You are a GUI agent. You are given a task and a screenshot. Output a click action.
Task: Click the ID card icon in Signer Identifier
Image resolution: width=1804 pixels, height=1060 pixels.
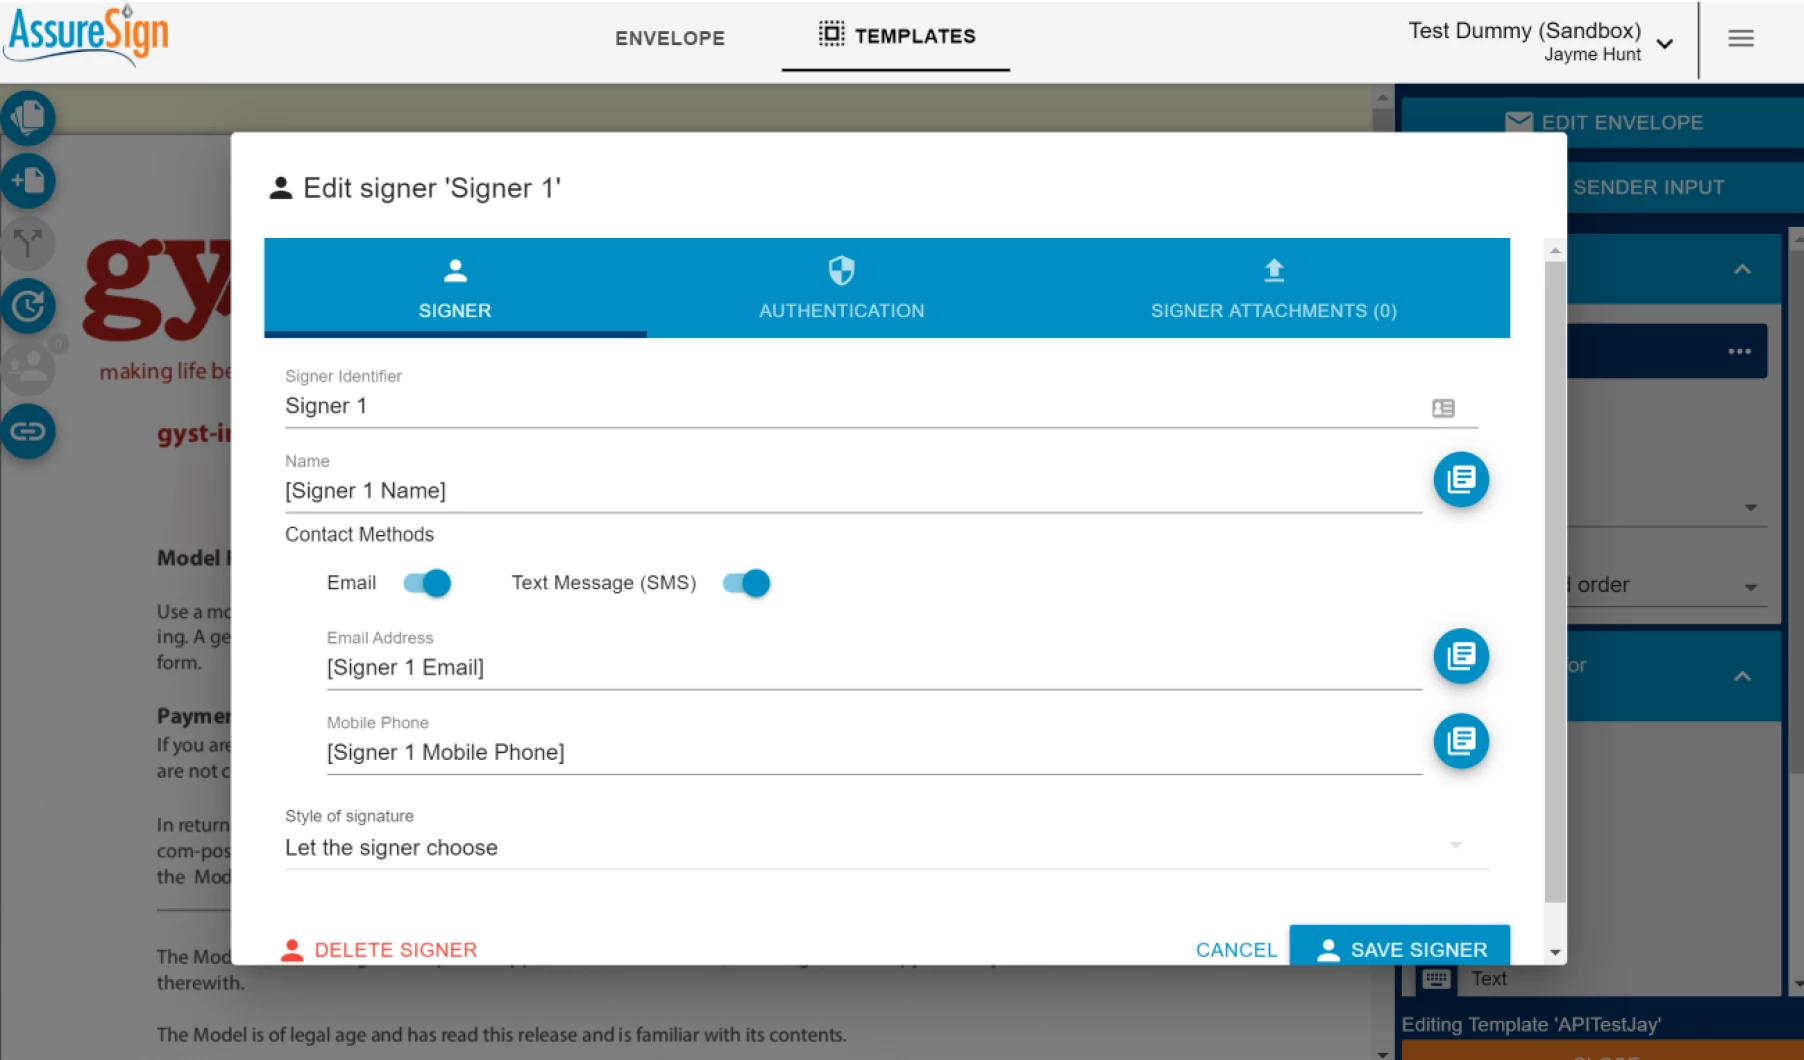pyautogui.click(x=1443, y=408)
